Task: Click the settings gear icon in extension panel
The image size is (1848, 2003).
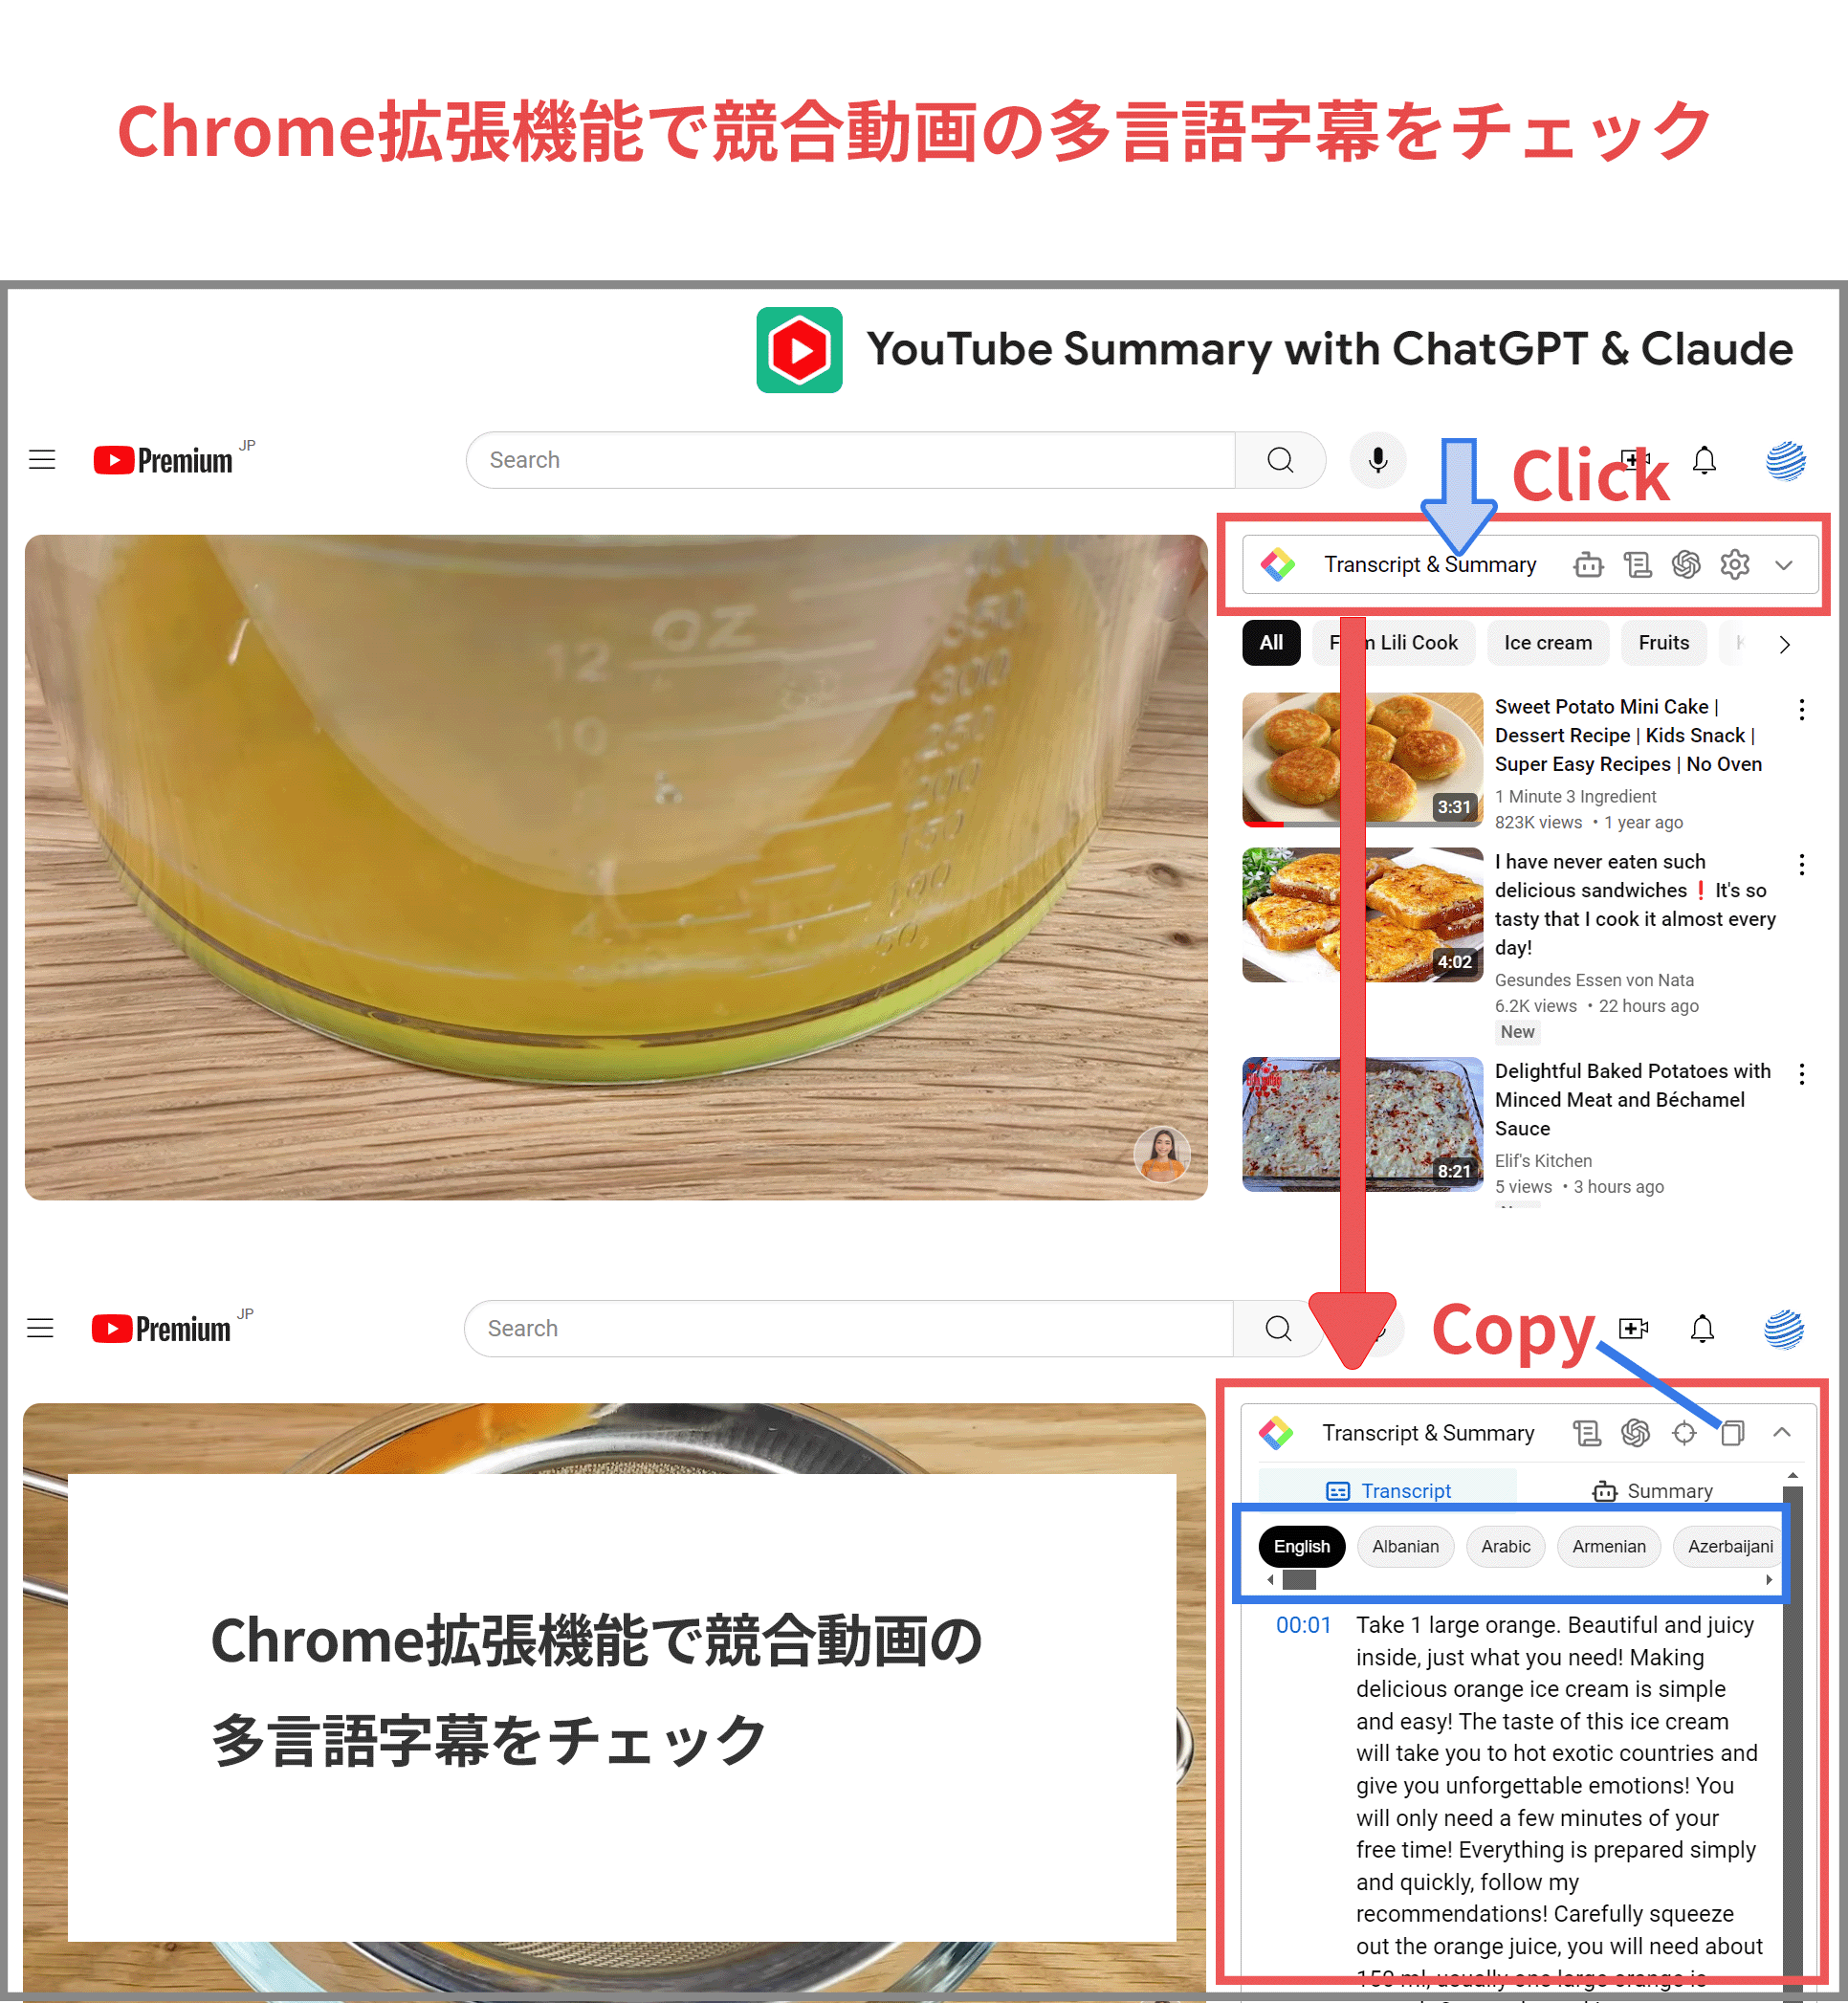Action: [1734, 563]
